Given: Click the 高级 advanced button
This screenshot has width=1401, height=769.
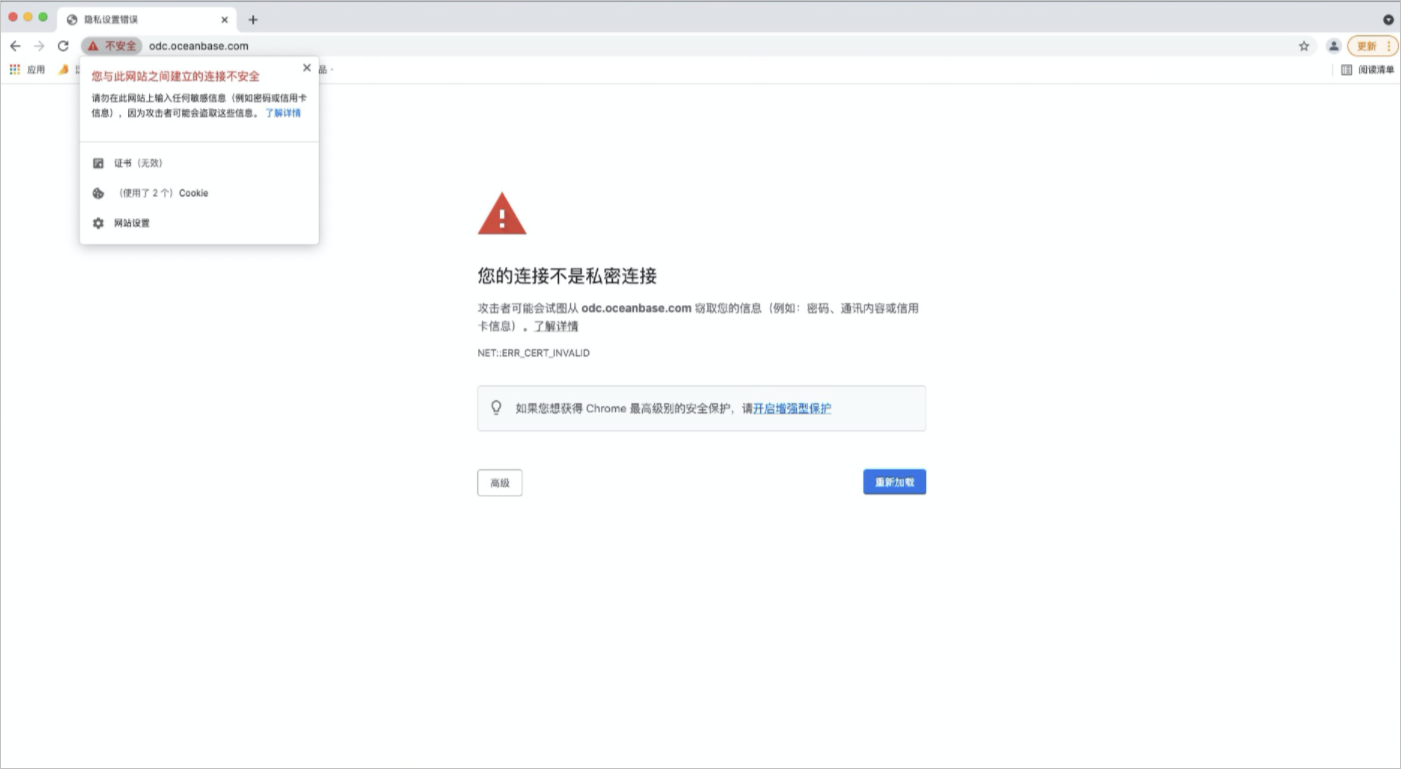Looking at the screenshot, I should point(500,483).
